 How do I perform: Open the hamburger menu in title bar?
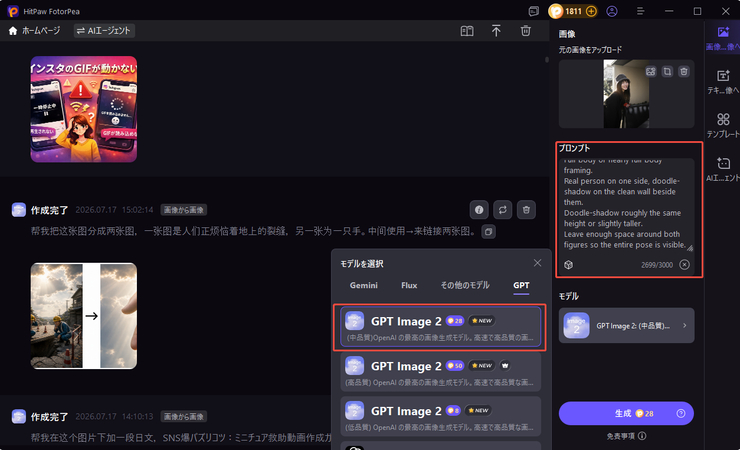click(x=640, y=11)
